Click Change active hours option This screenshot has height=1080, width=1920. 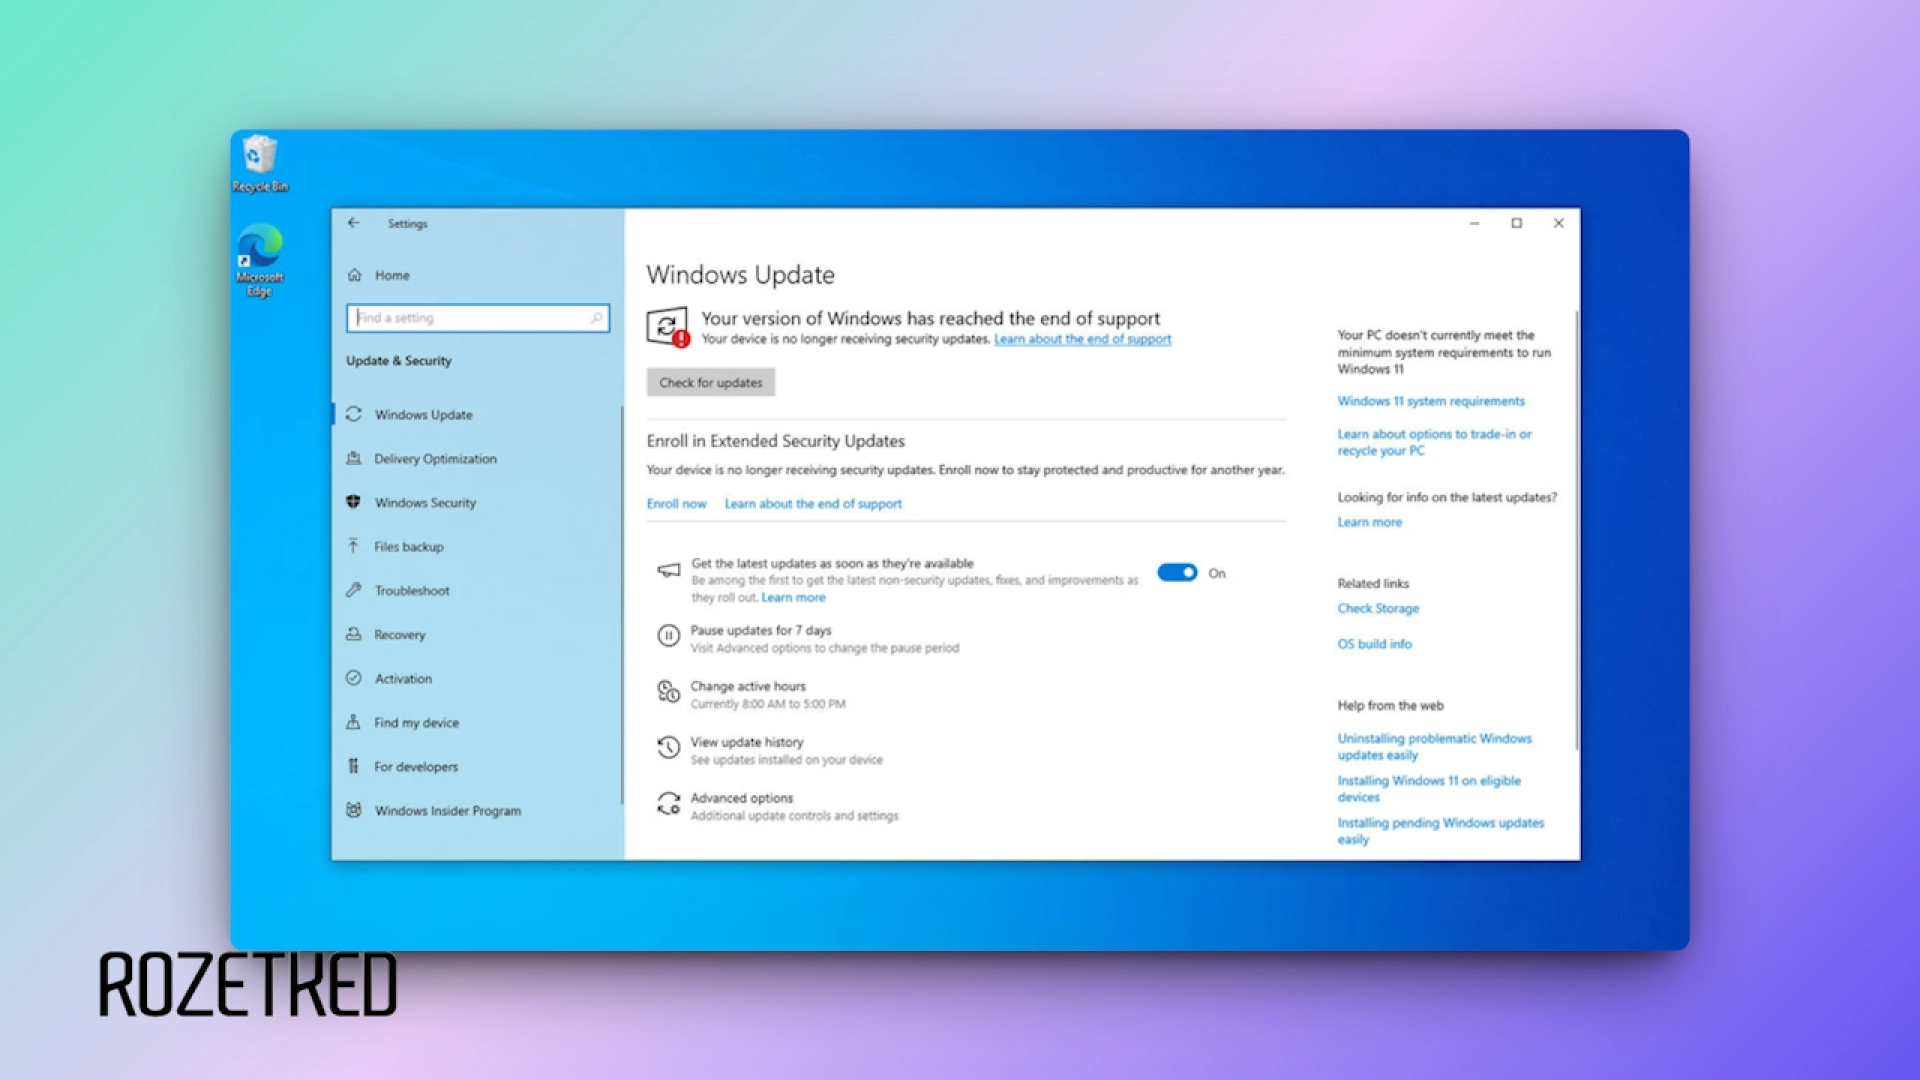point(748,687)
